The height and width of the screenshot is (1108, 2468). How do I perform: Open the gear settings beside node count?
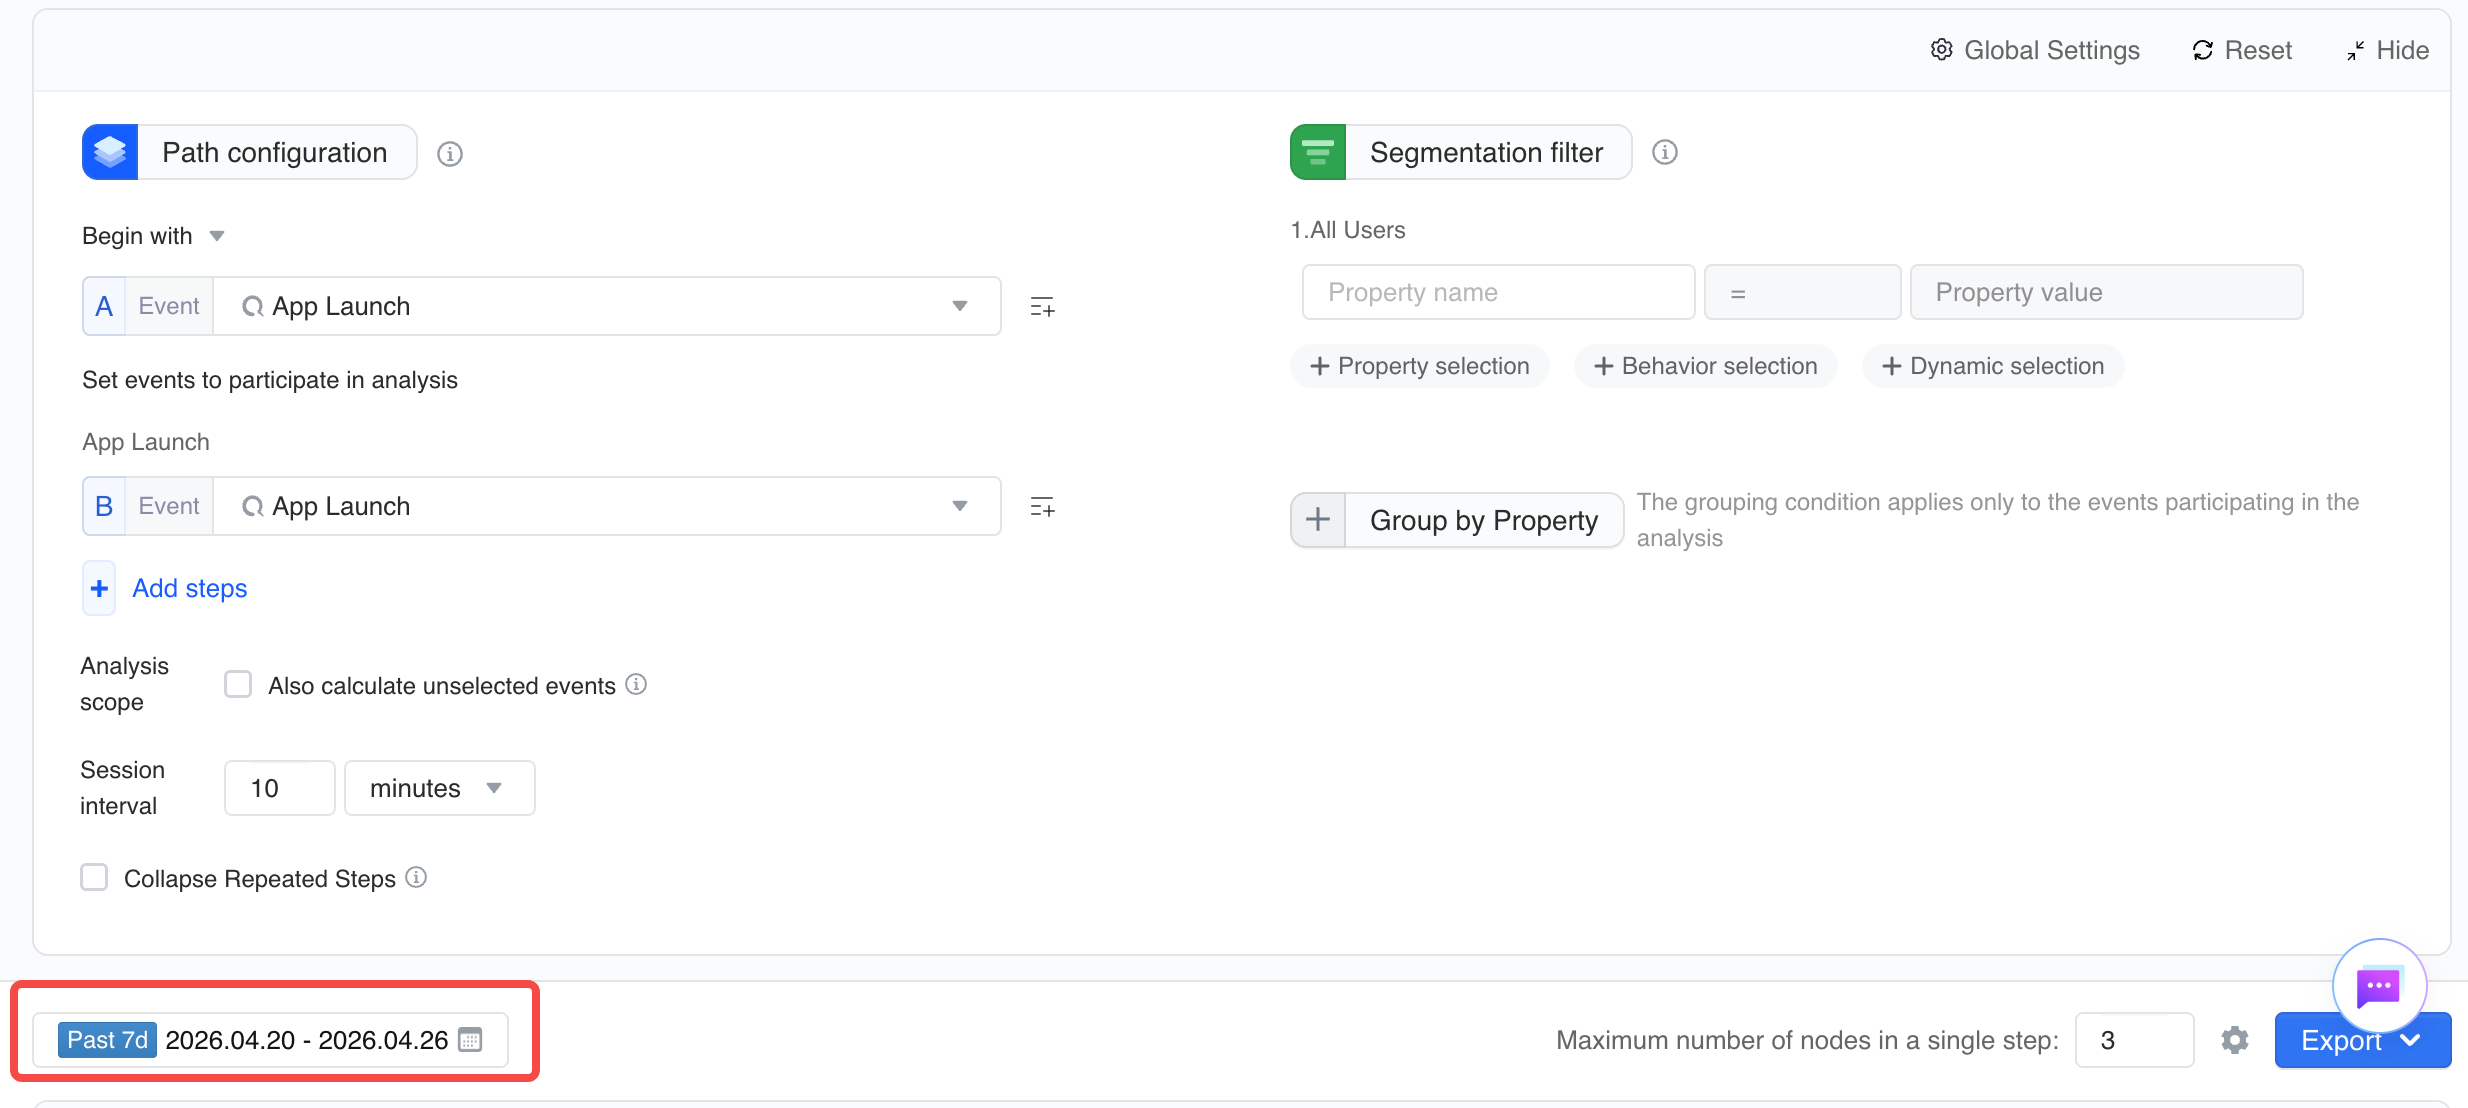pyautogui.click(x=2235, y=1040)
